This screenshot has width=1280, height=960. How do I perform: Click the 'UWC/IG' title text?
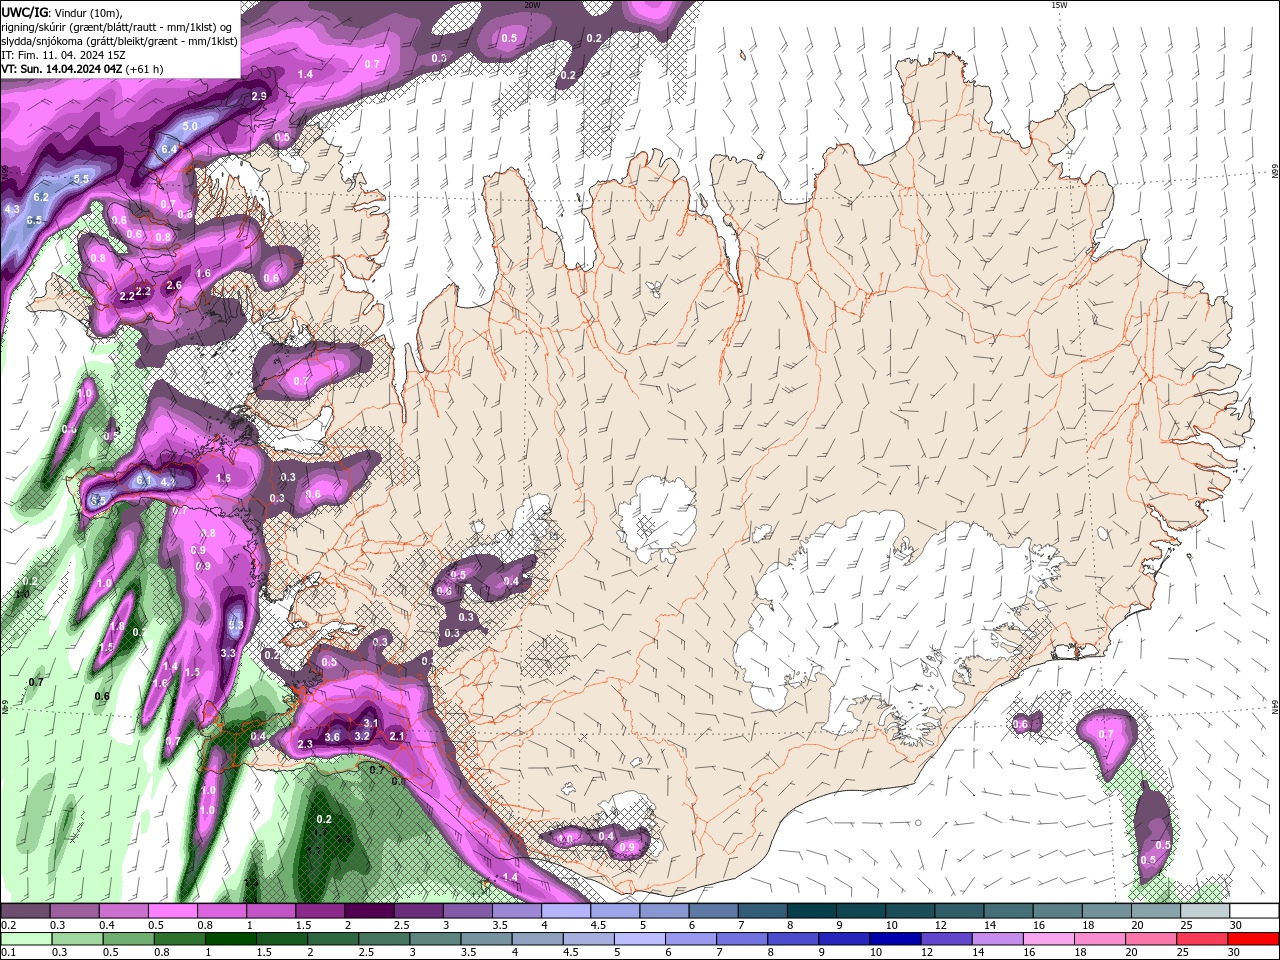25,12
